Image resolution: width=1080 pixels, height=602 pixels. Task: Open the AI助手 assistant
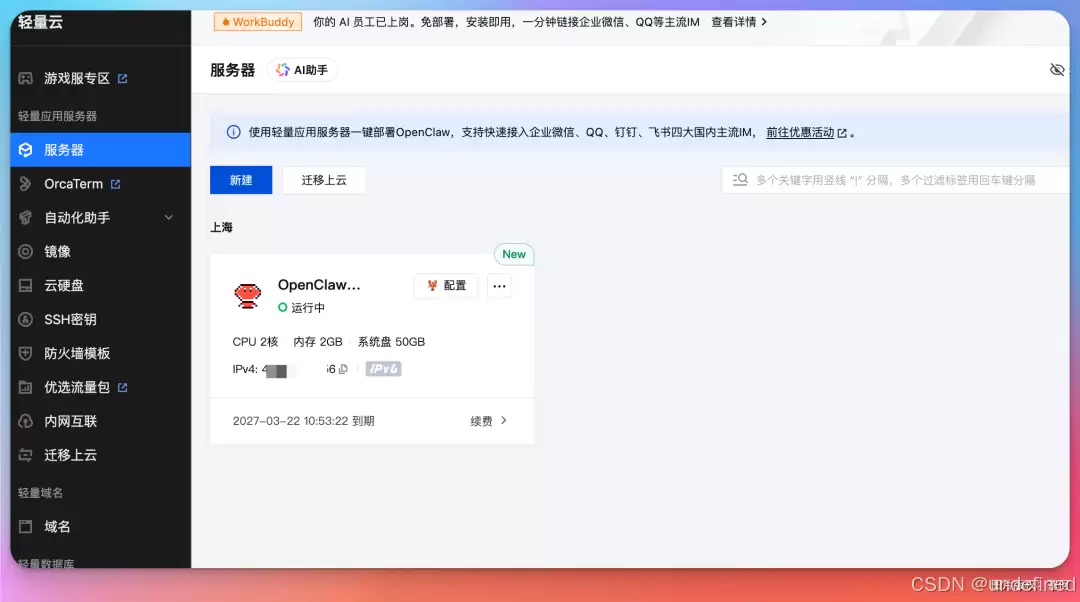[x=302, y=70]
